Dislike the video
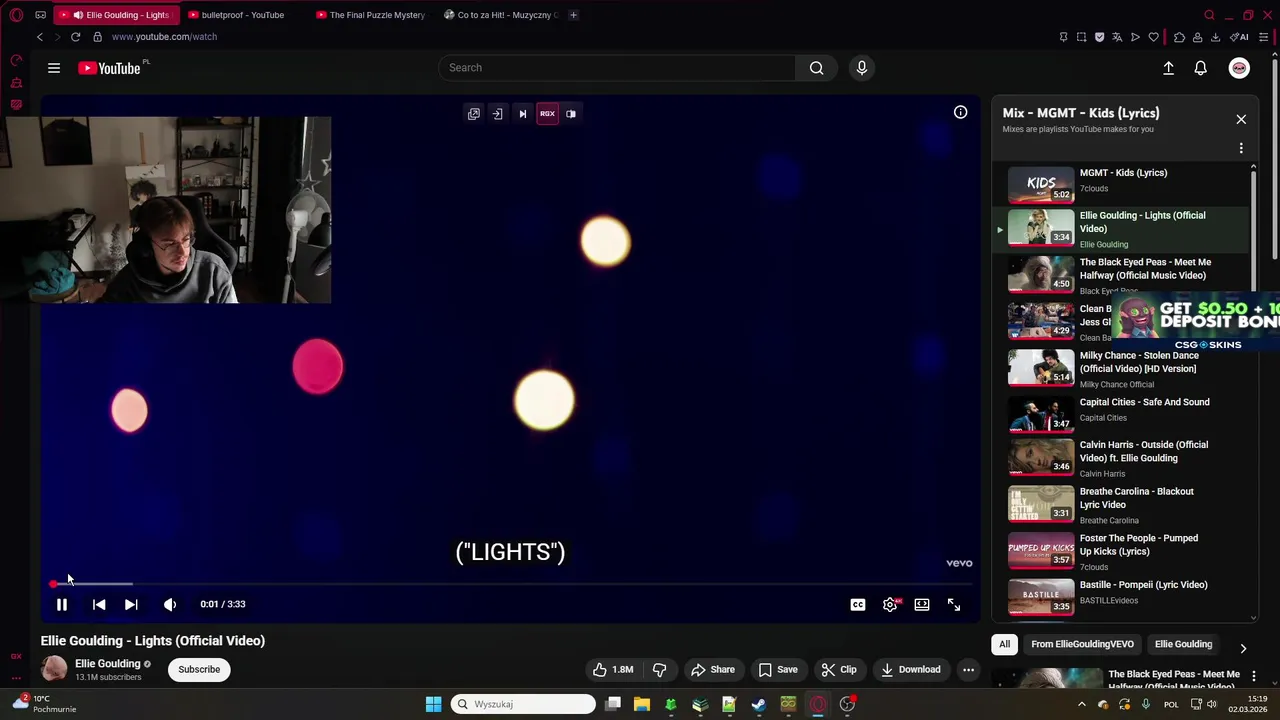This screenshot has height=720, width=1280. click(x=659, y=669)
